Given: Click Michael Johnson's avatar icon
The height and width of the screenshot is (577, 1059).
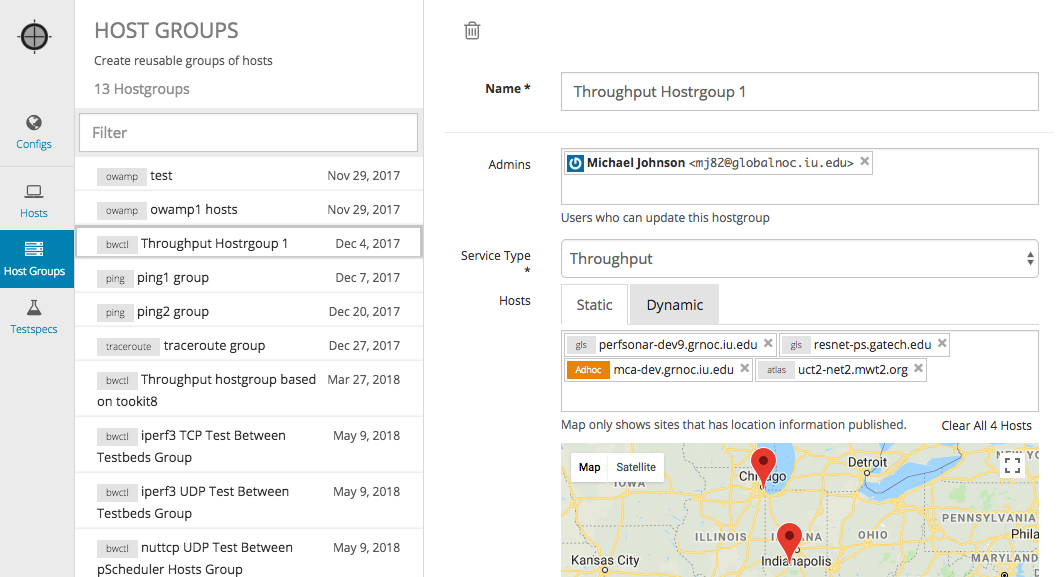Looking at the screenshot, I should click(x=575, y=163).
